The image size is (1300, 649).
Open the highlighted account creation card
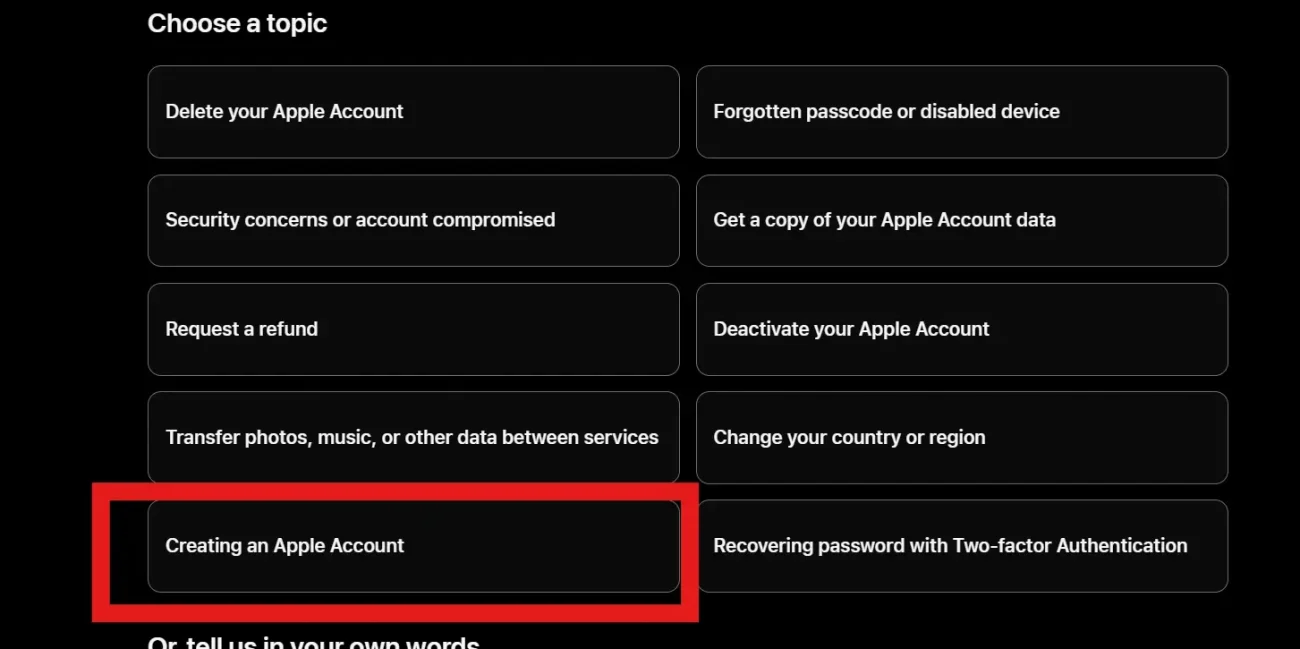pos(413,546)
